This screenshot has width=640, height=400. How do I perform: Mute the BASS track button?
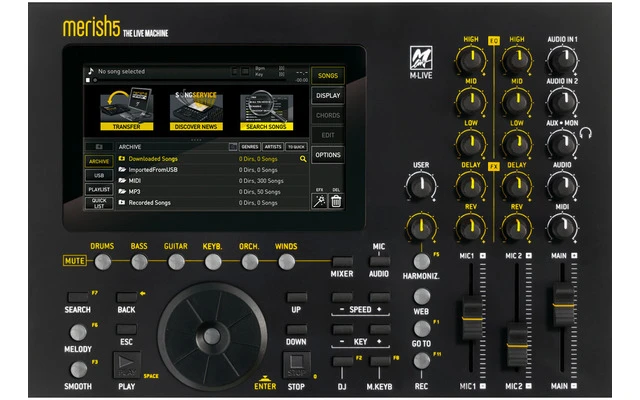coord(139,262)
